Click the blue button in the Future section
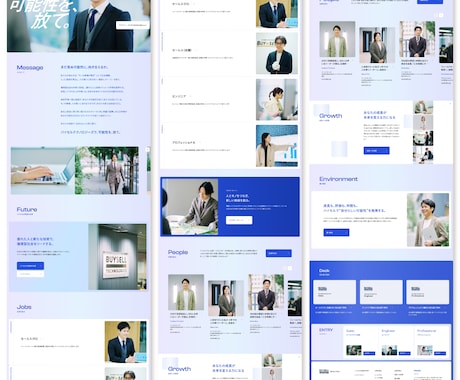460x380 pixels. point(30,266)
